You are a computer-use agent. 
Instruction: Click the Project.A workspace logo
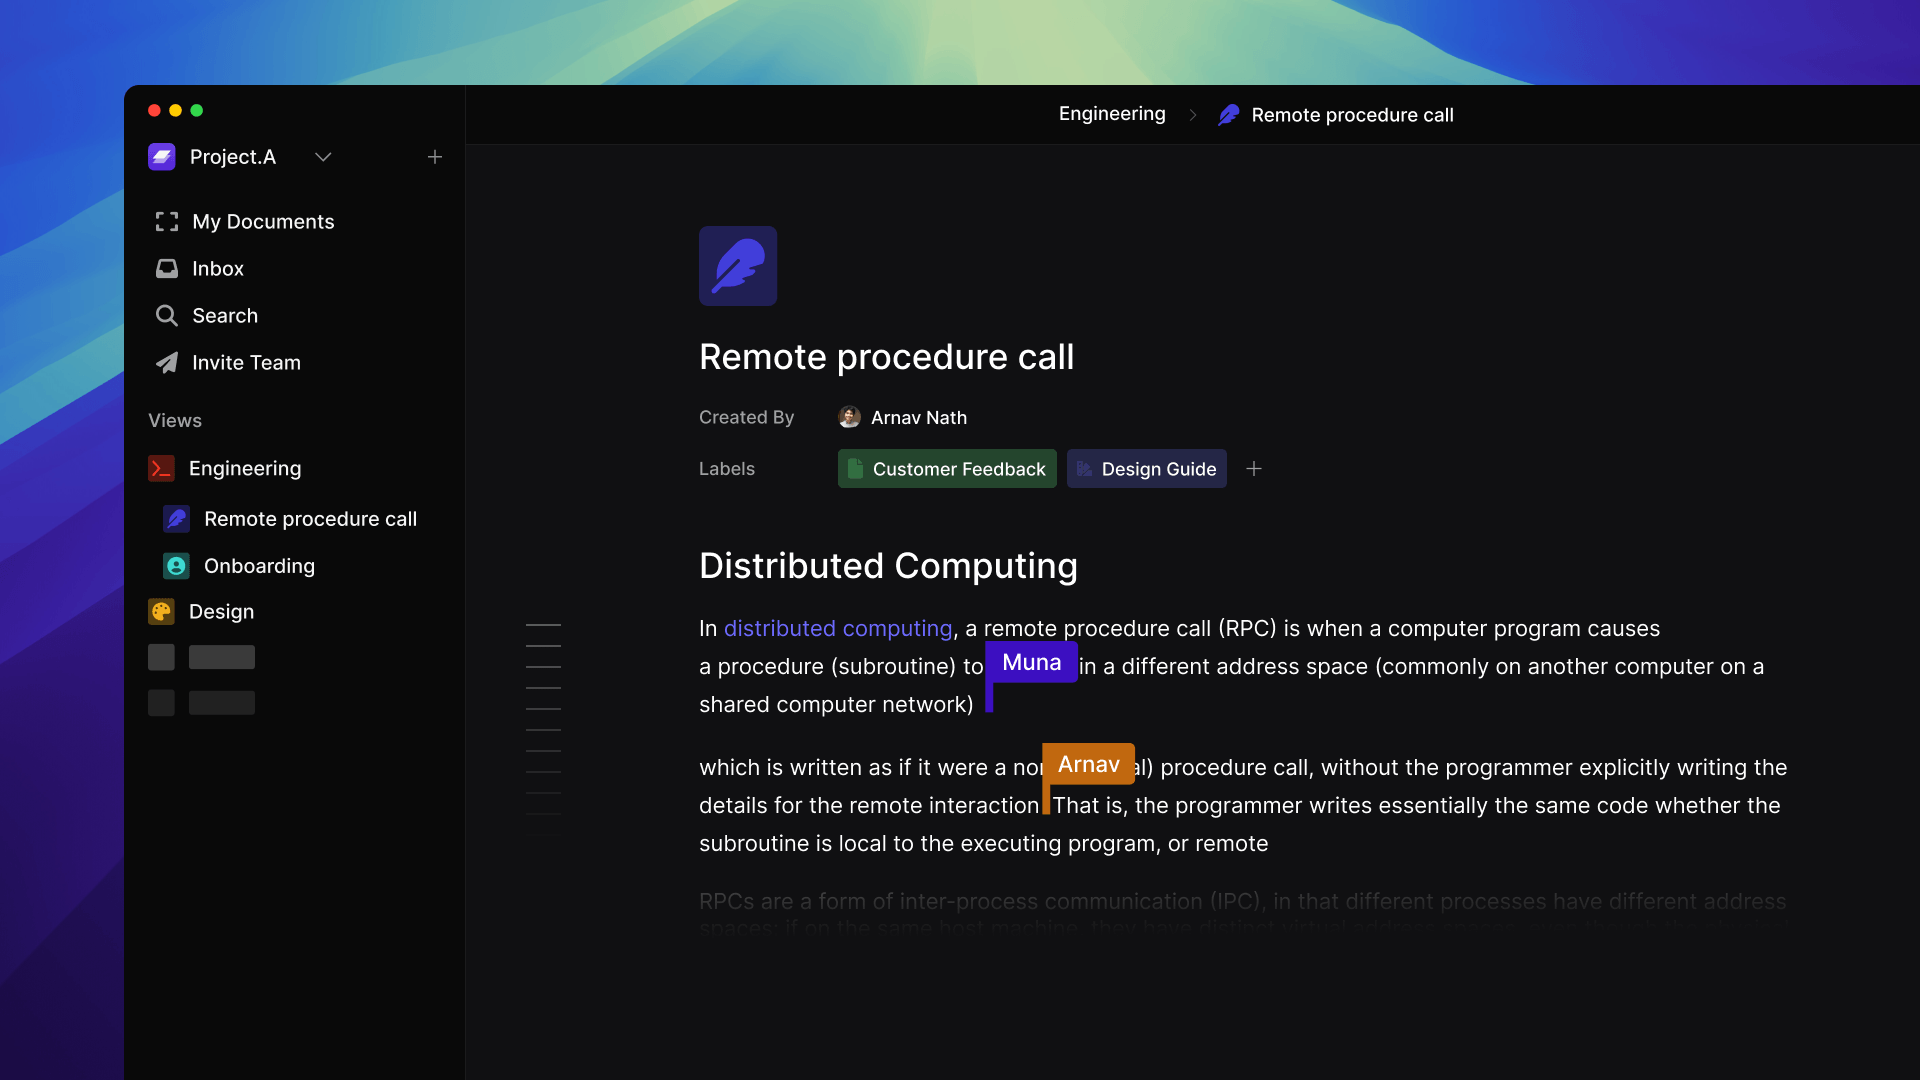(162, 157)
